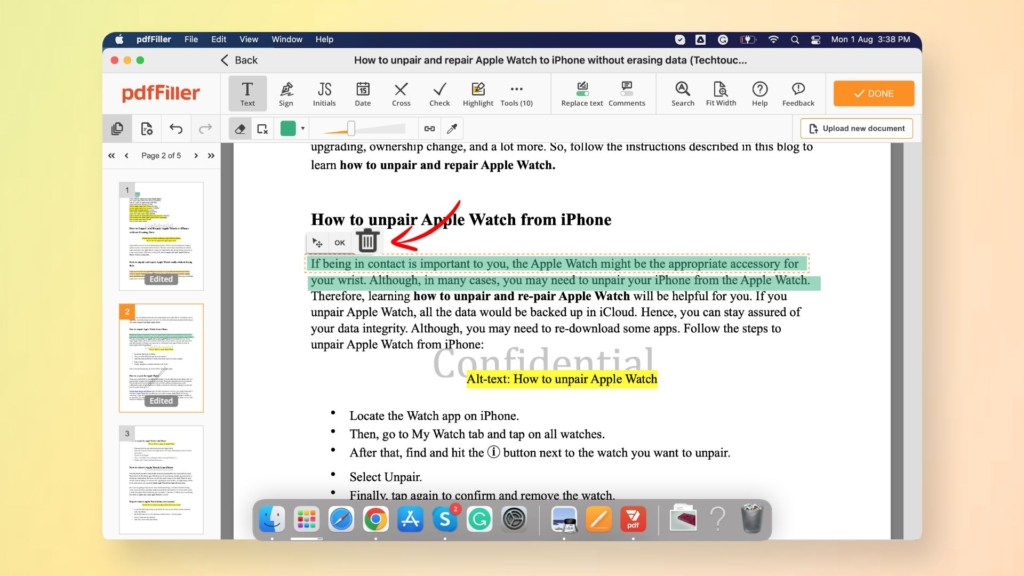Expand Tools (10) more options

tap(517, 93)
